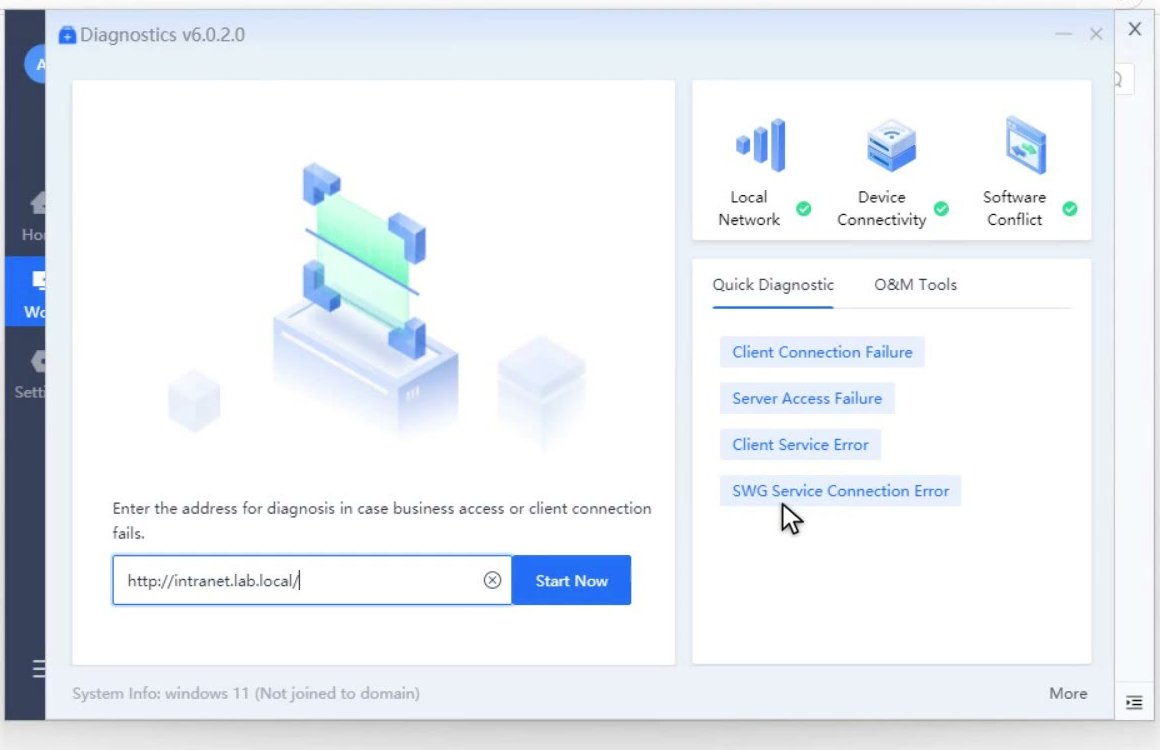Click the More link at the bottom

coord(1068,694)
